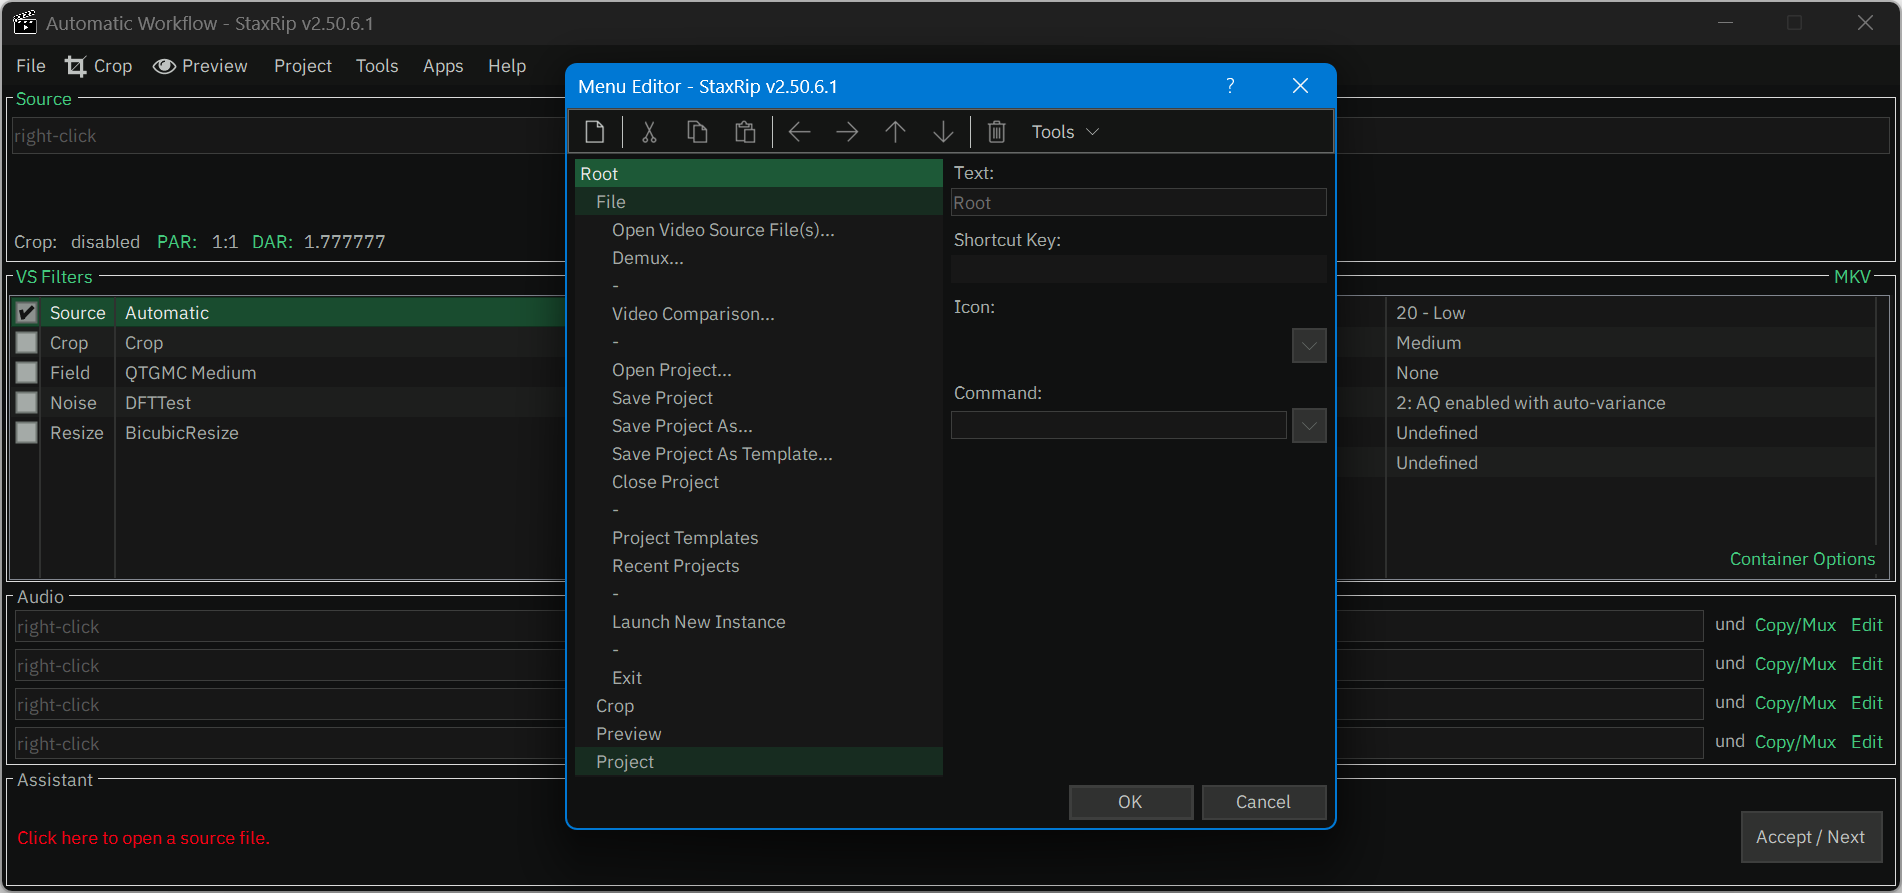Image resolution: width=1902 pixels, height=893 pixels.
Task: Delete item using trash icon
Action: 996,132
